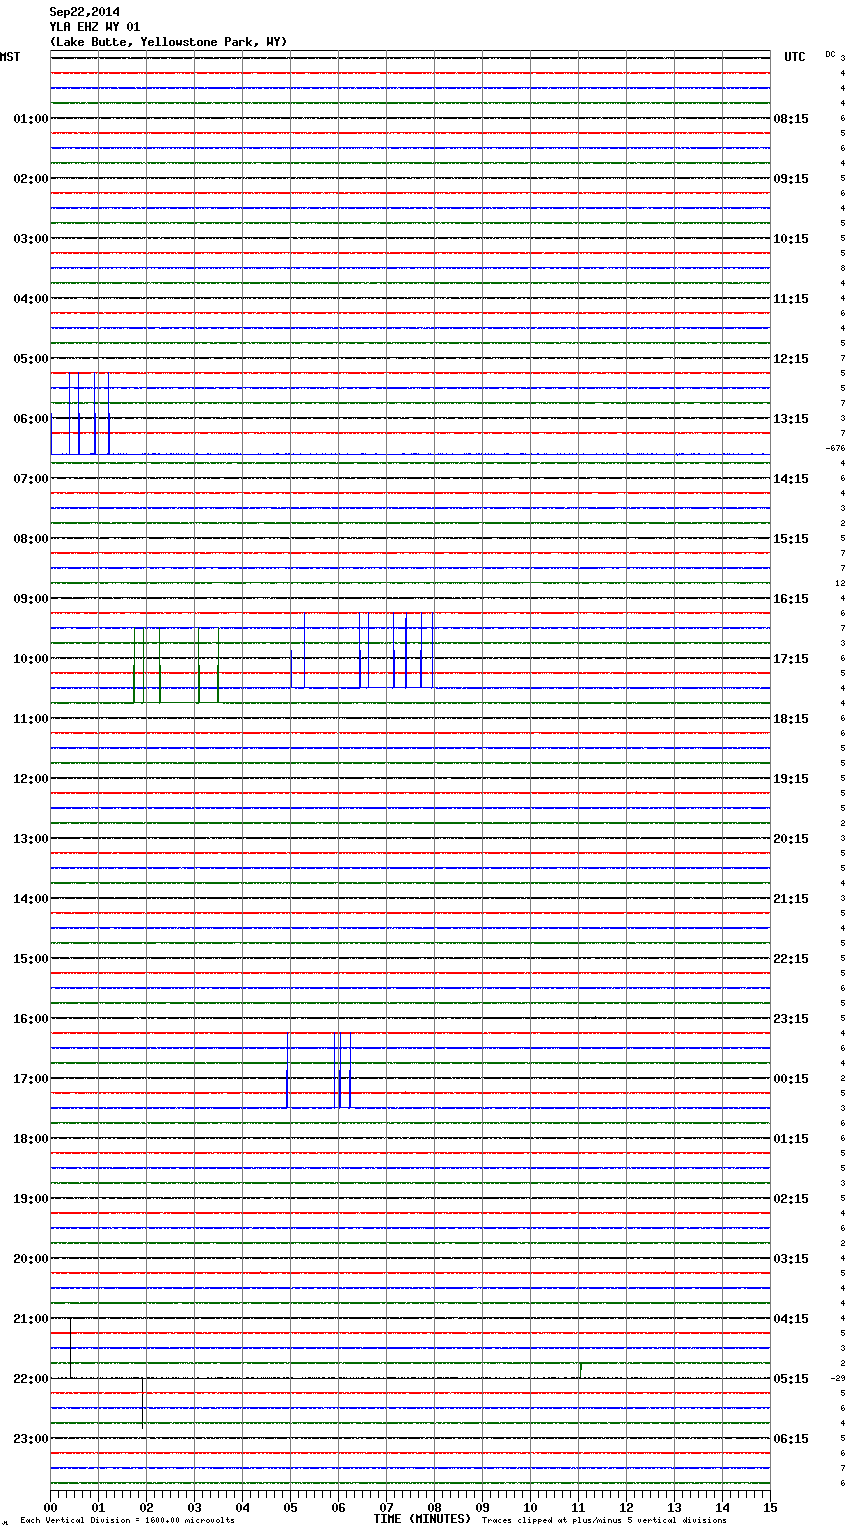The image size is (850, 1534).
Task: Select the 17:00 MST time label
Action: pos(31,1079)
